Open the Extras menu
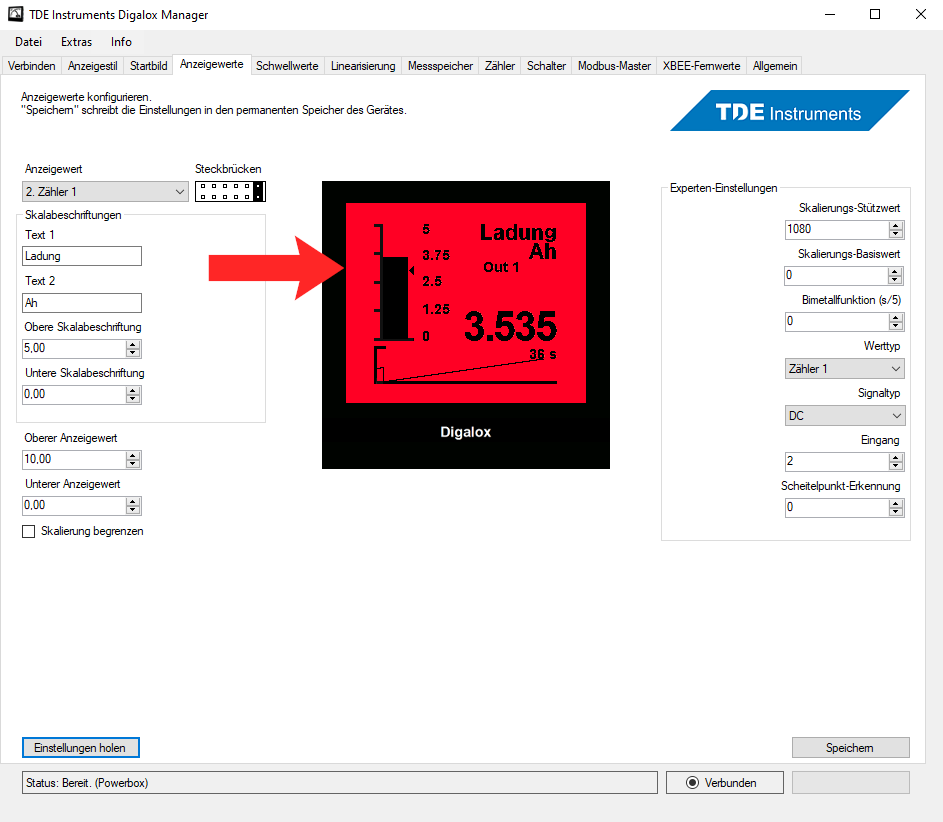 (x=76, y=42)
